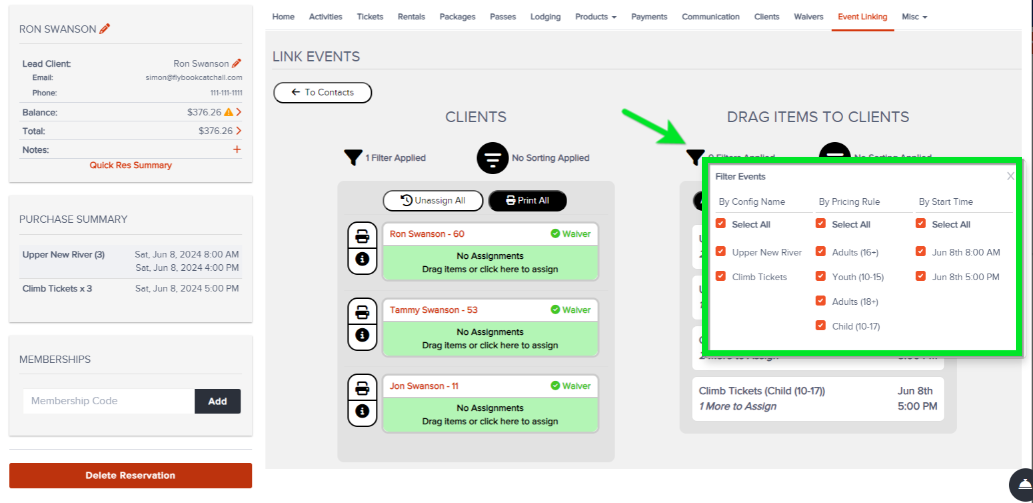This screenshot has width=1033, height=503.
Task: Print Ron Swanson's assignments
Action: [x=362, y=236]
